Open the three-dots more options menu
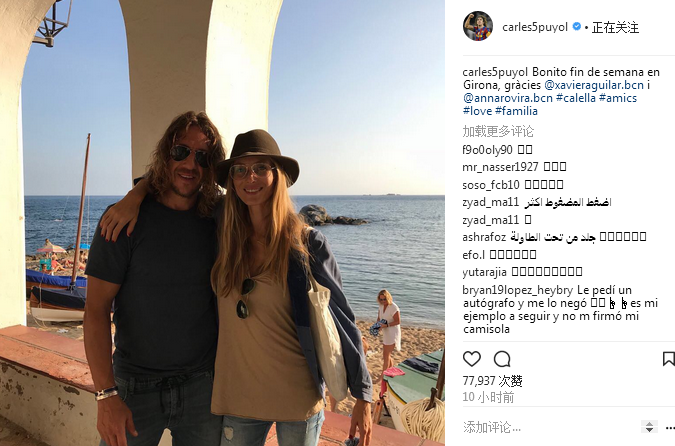The image size is (675, 446). (x=670, y=428)
